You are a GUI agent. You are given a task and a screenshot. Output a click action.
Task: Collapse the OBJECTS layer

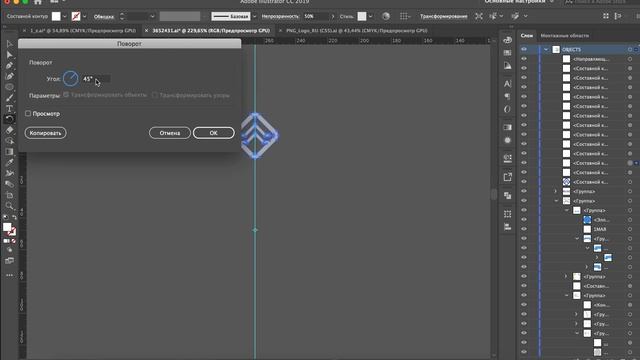pos(546,49)
